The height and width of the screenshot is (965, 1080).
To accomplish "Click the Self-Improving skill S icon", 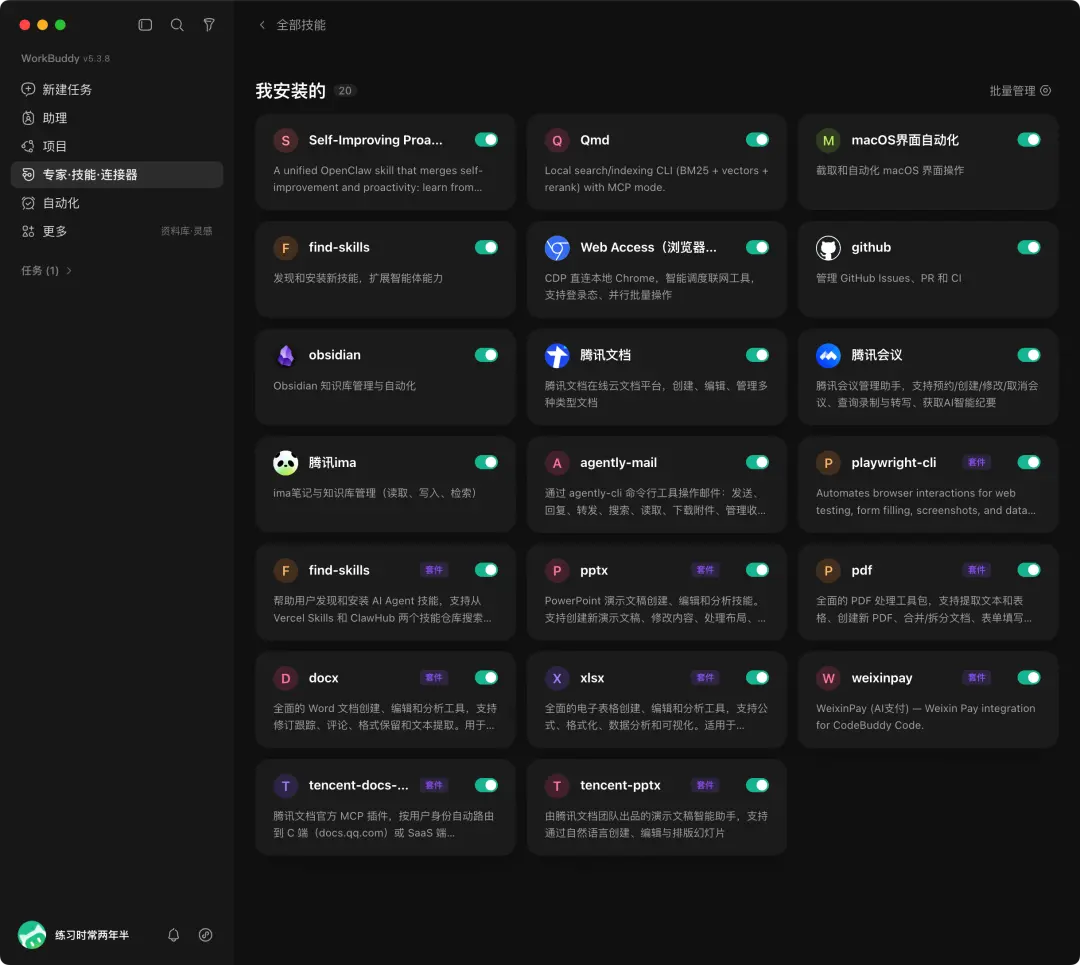I will (x=285, y=141).
